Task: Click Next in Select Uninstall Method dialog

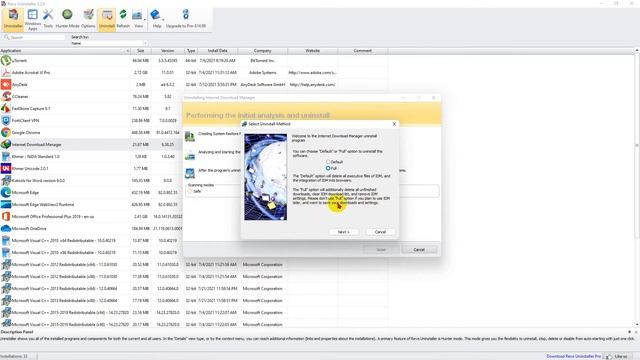Action: [344, 232]
